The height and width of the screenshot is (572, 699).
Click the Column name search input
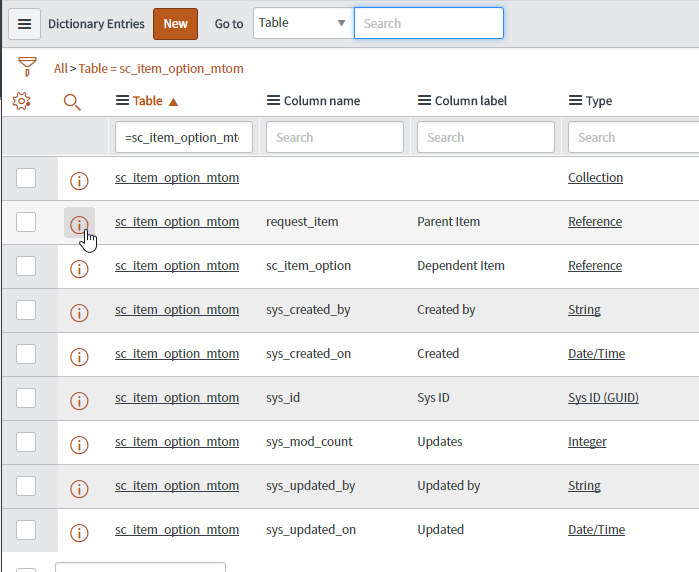click(x=335, y=137)
